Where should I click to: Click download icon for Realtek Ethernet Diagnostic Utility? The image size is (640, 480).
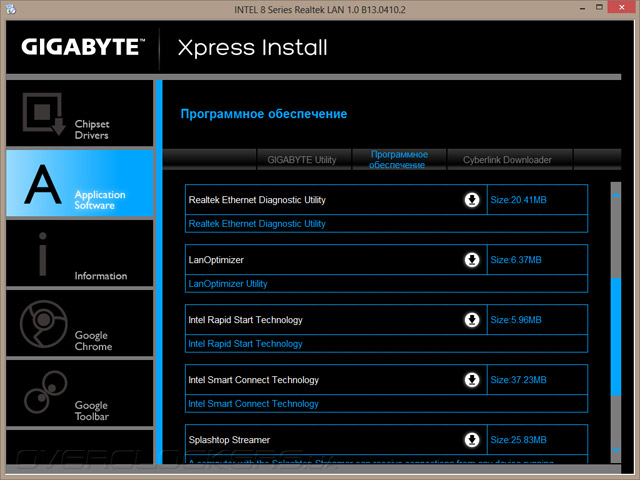pyautogui.click(x=472, y=200)
